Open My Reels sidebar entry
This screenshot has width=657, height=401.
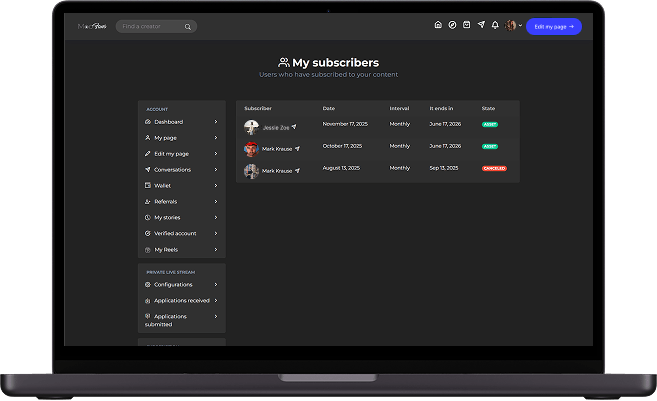coord(181,250)
